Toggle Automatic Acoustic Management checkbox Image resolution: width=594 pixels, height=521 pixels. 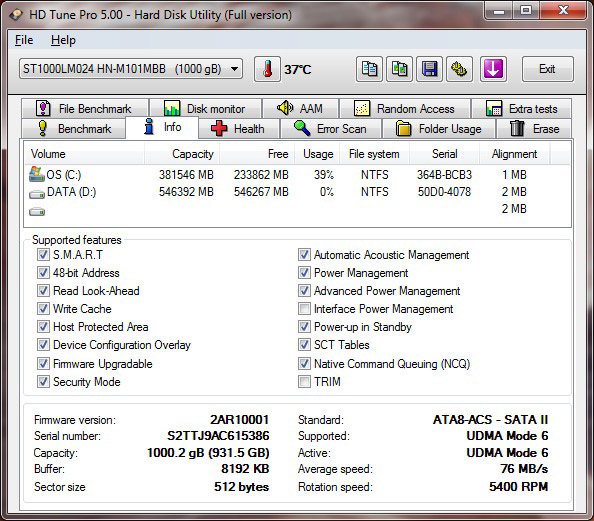(x=304, y=254)
